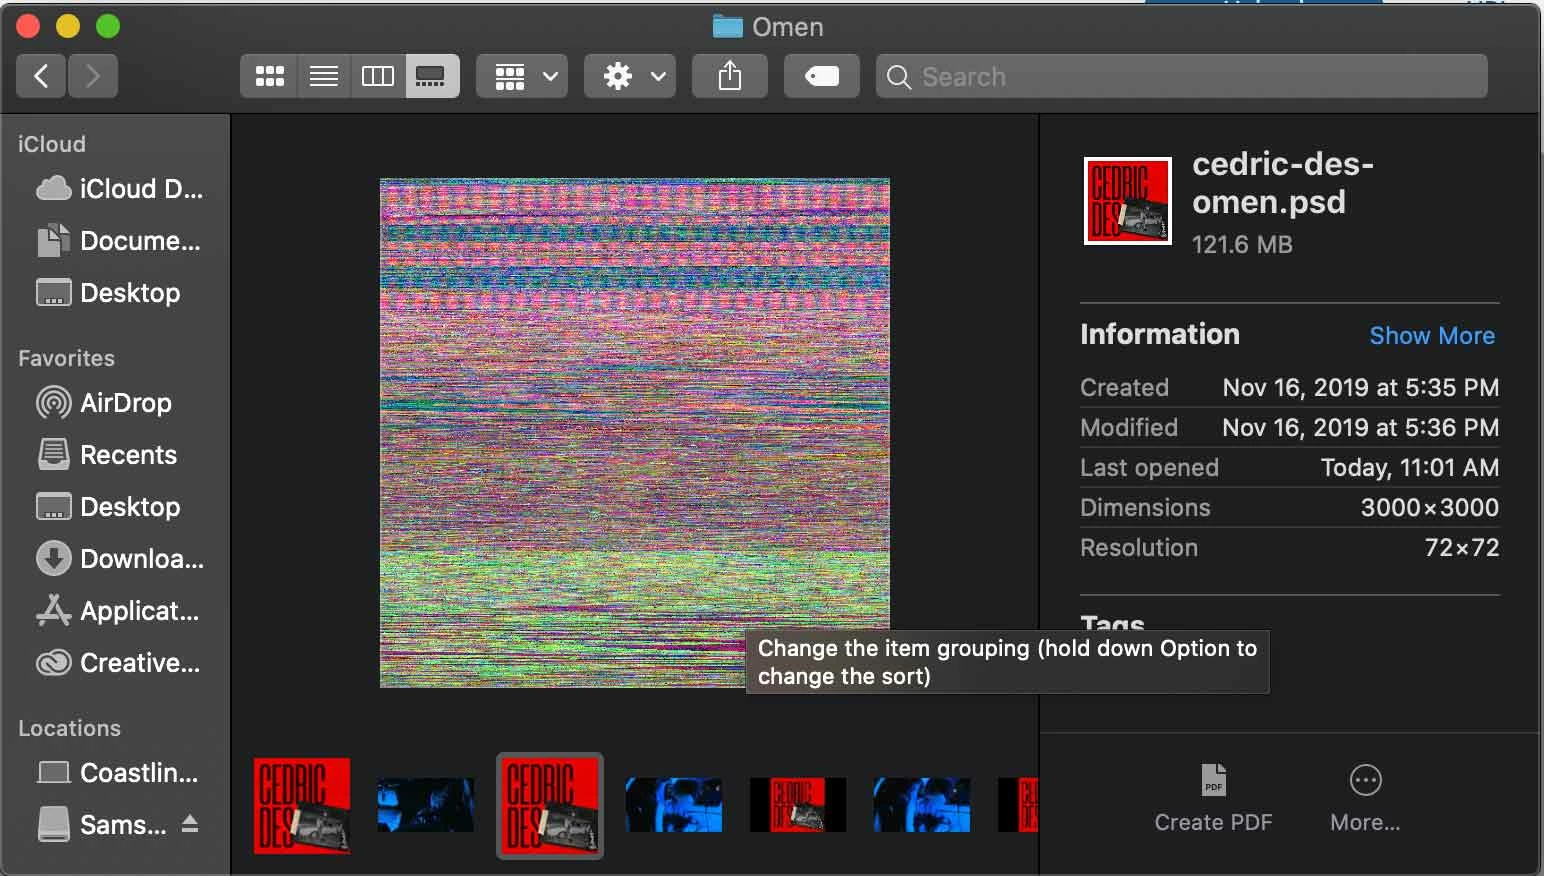Click the iCloud section header
1544x876 pixels.
click(x=51, y=144)
